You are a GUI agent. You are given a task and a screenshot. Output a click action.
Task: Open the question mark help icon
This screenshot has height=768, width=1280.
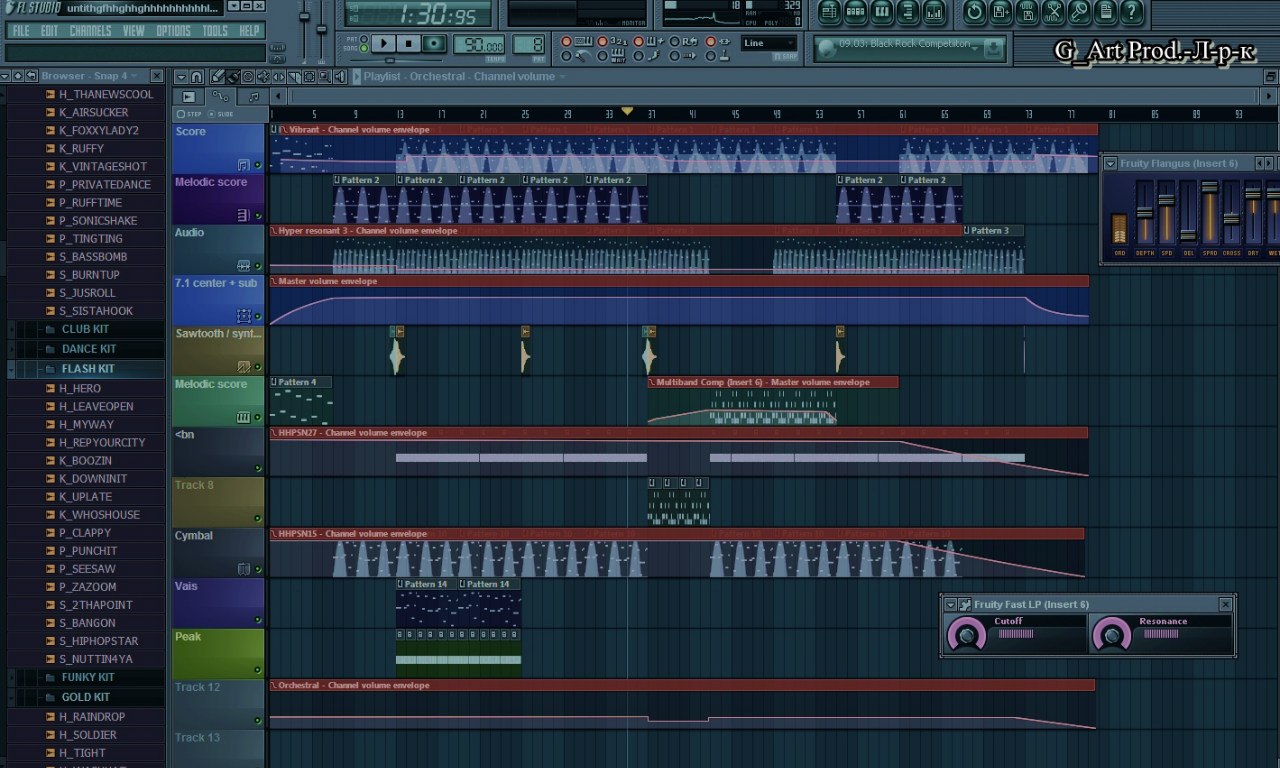(x=1131, y=12)
